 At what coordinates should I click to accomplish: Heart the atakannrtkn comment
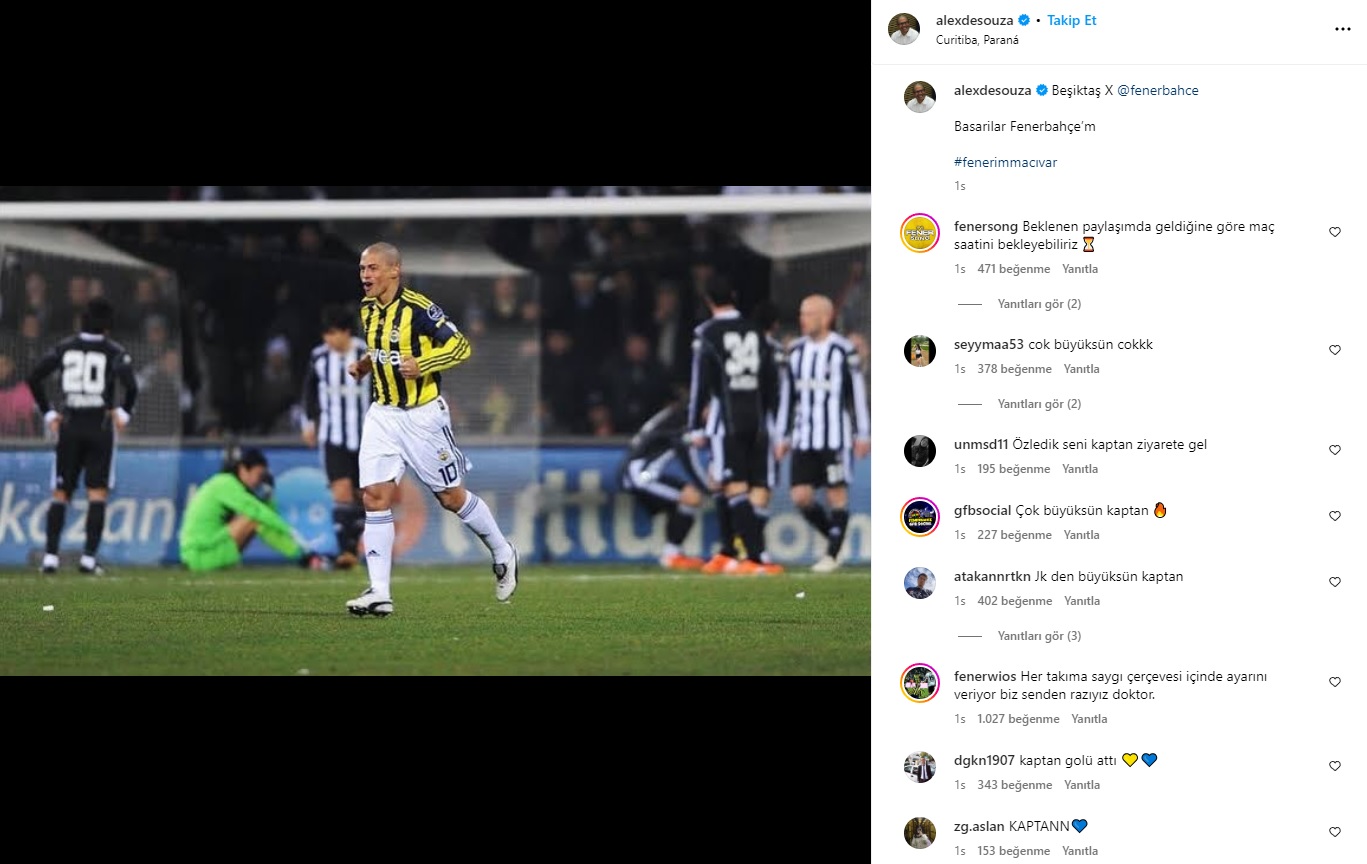(1334, 582)
